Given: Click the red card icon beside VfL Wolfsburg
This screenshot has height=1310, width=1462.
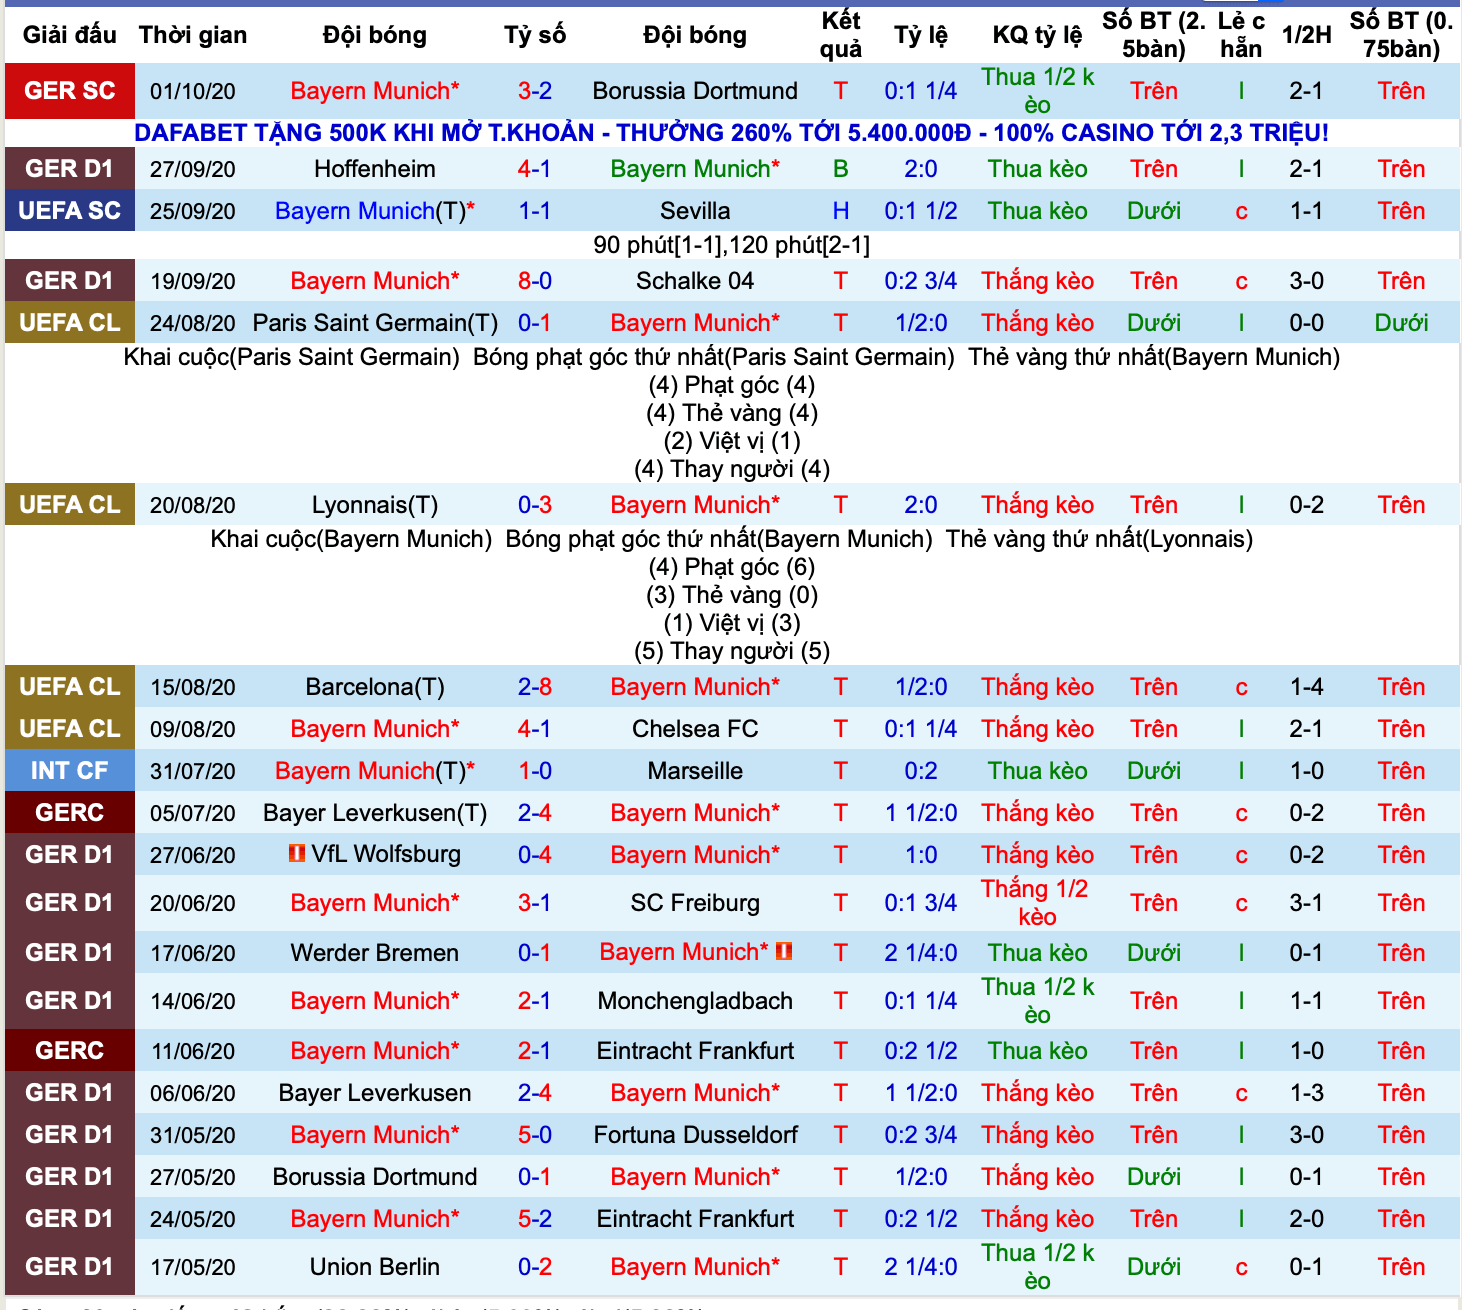Looking at the screenshot, I should click(297, 853).
